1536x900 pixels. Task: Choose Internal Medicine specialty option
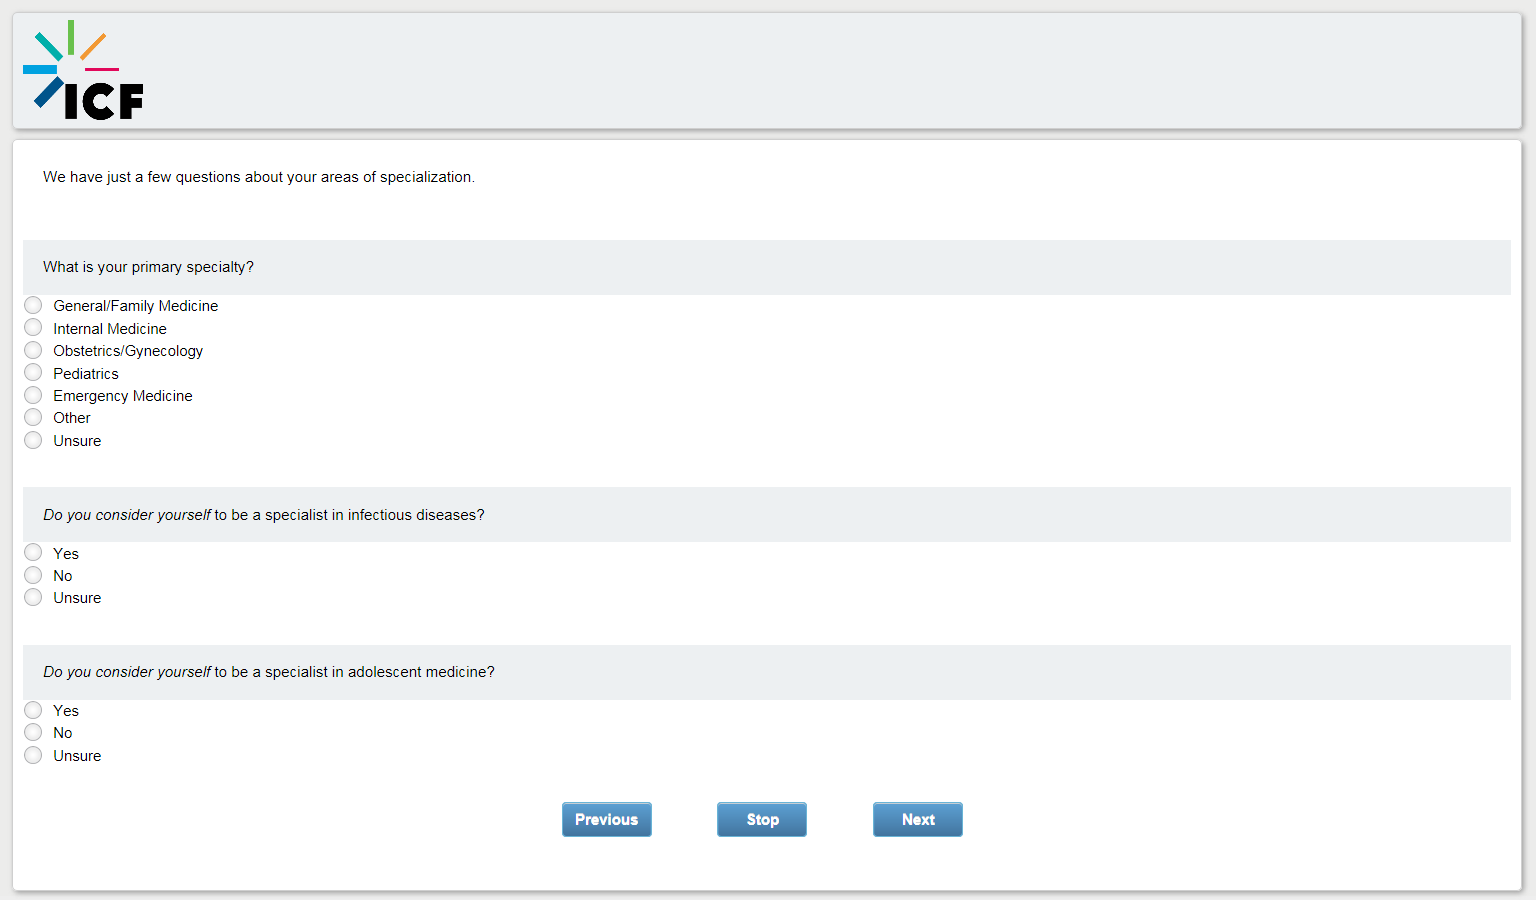coord(33,328)
